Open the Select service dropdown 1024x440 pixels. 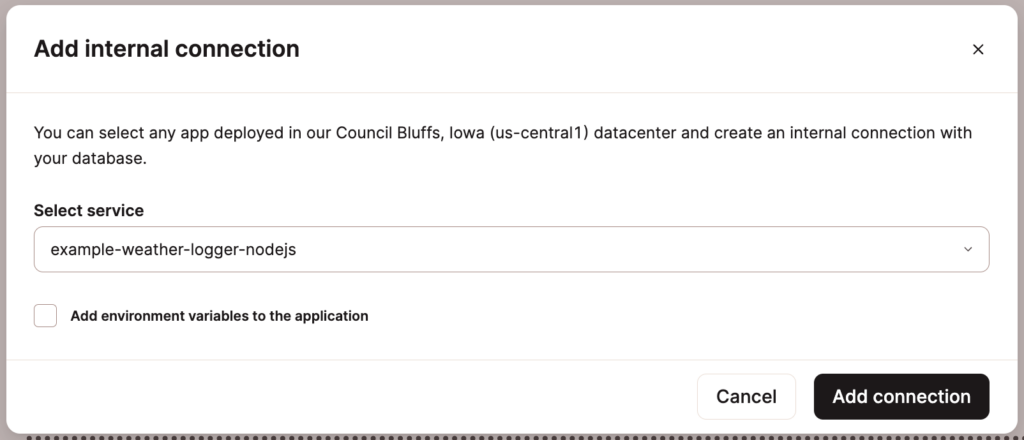click(x=511, y=250)
